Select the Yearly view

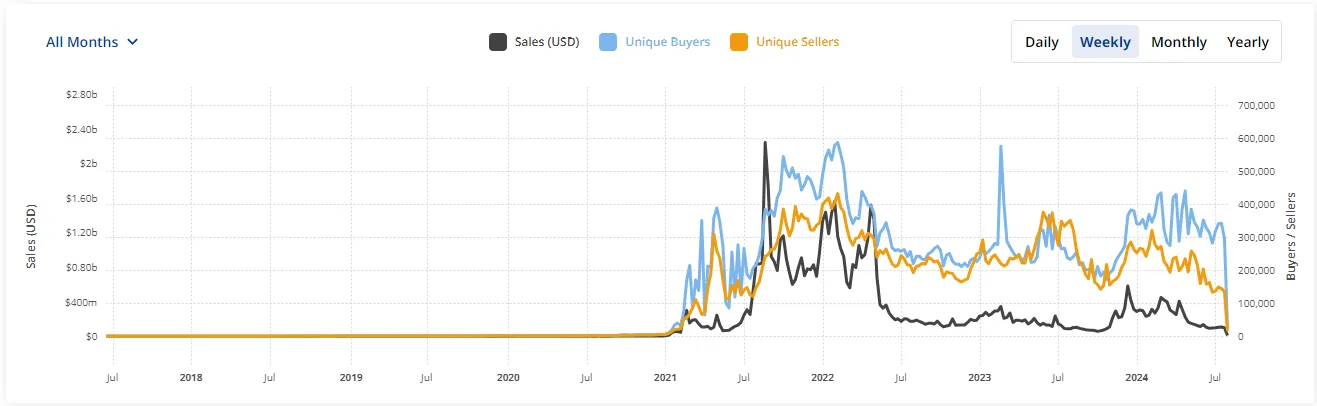[1247, 42]
